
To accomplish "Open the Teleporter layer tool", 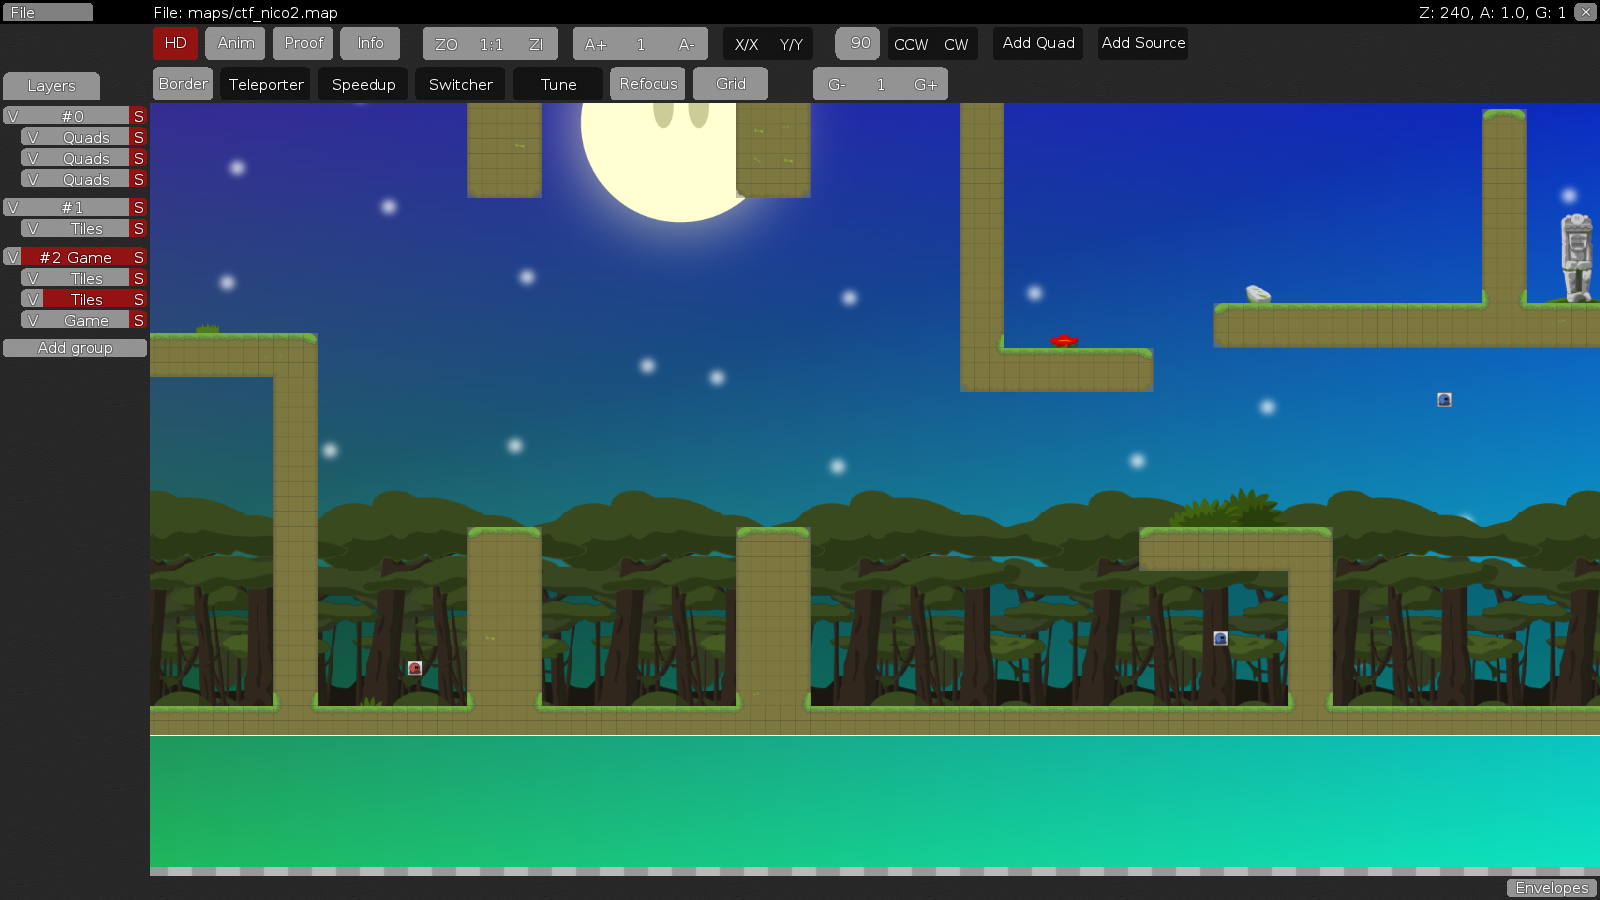I will coord(265,84).
